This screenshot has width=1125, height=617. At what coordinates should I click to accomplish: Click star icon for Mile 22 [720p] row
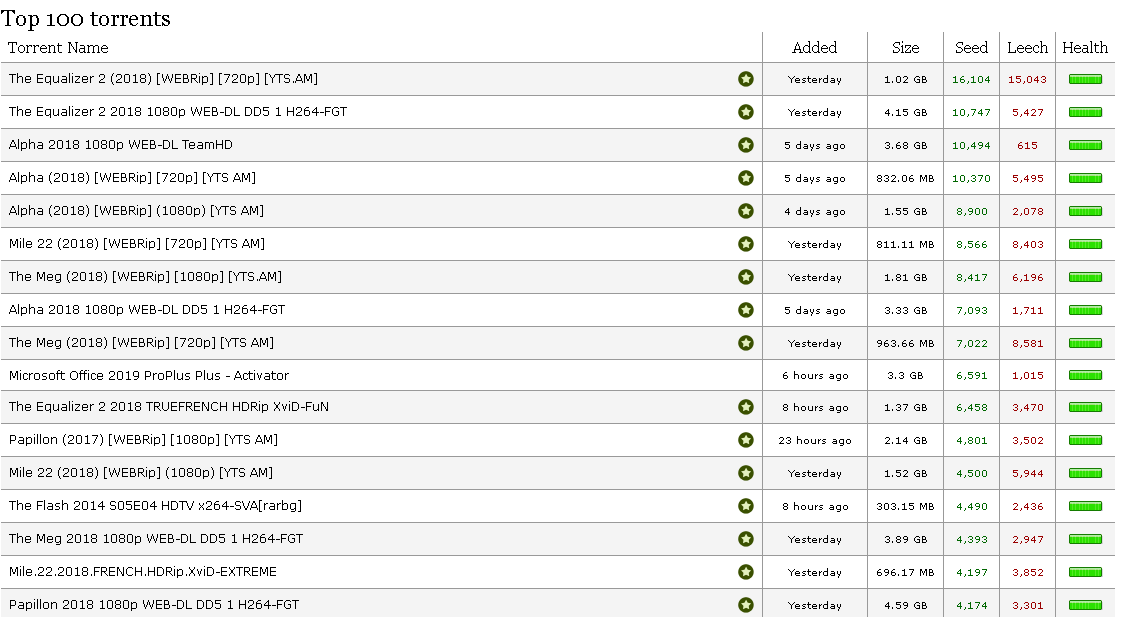coord(745,244)
